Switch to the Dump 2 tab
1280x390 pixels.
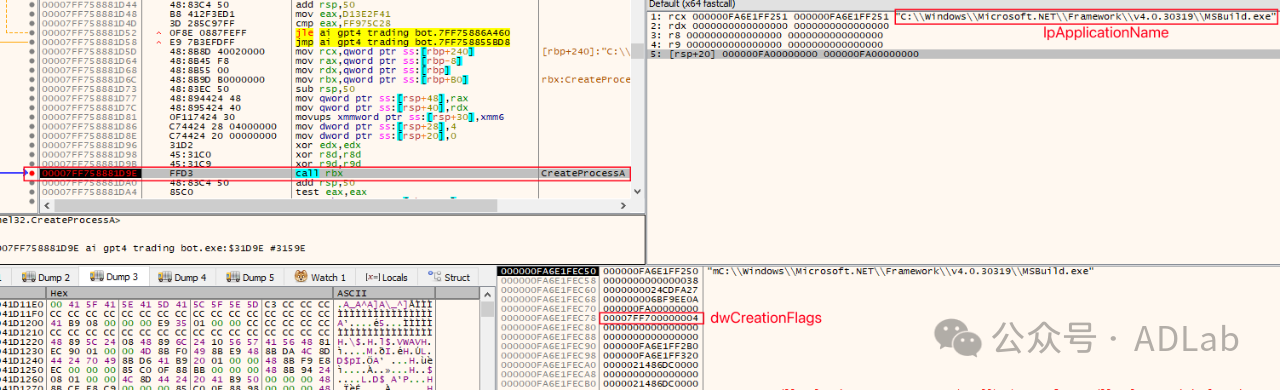point(47,277)
